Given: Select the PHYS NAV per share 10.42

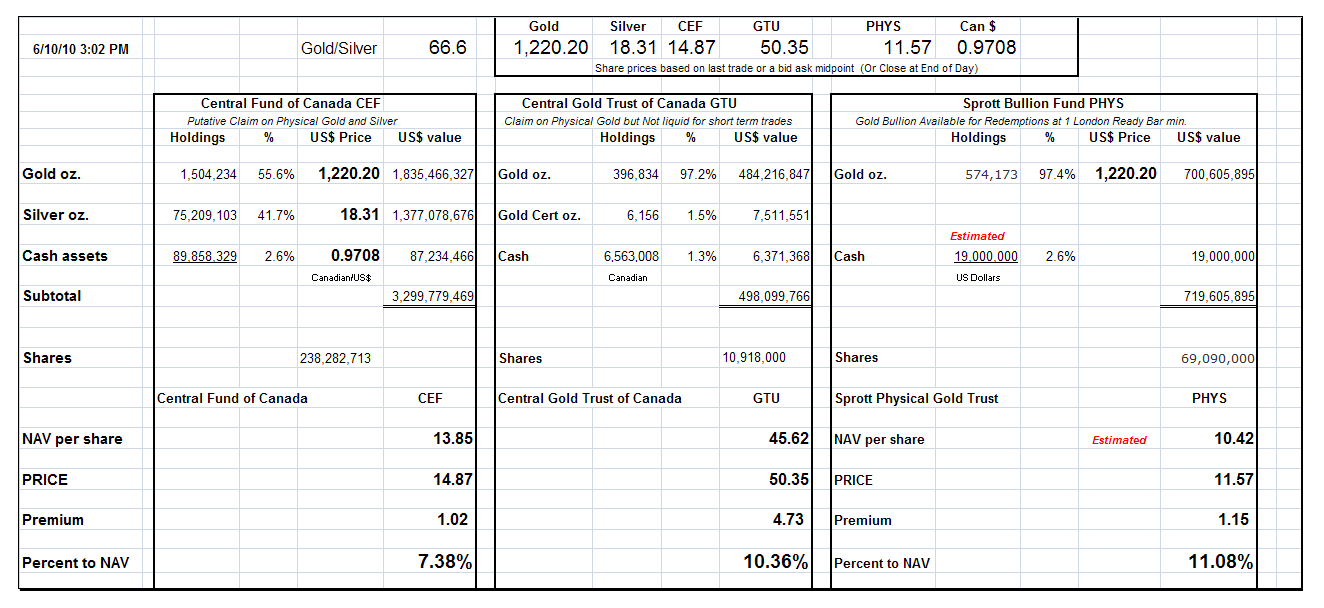Looking at the screenshot, I should (x=1234, y=438).
